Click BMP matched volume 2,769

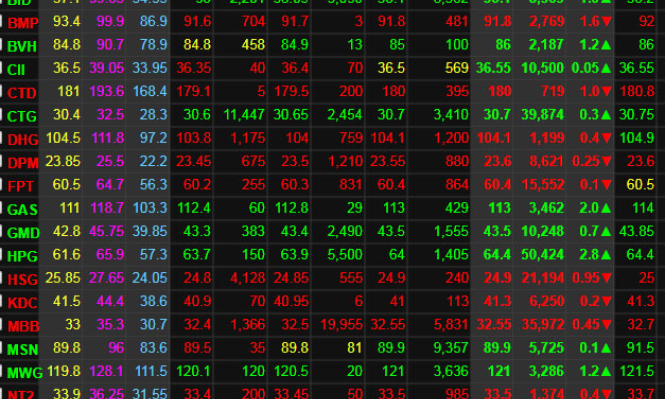click(547, 21)
